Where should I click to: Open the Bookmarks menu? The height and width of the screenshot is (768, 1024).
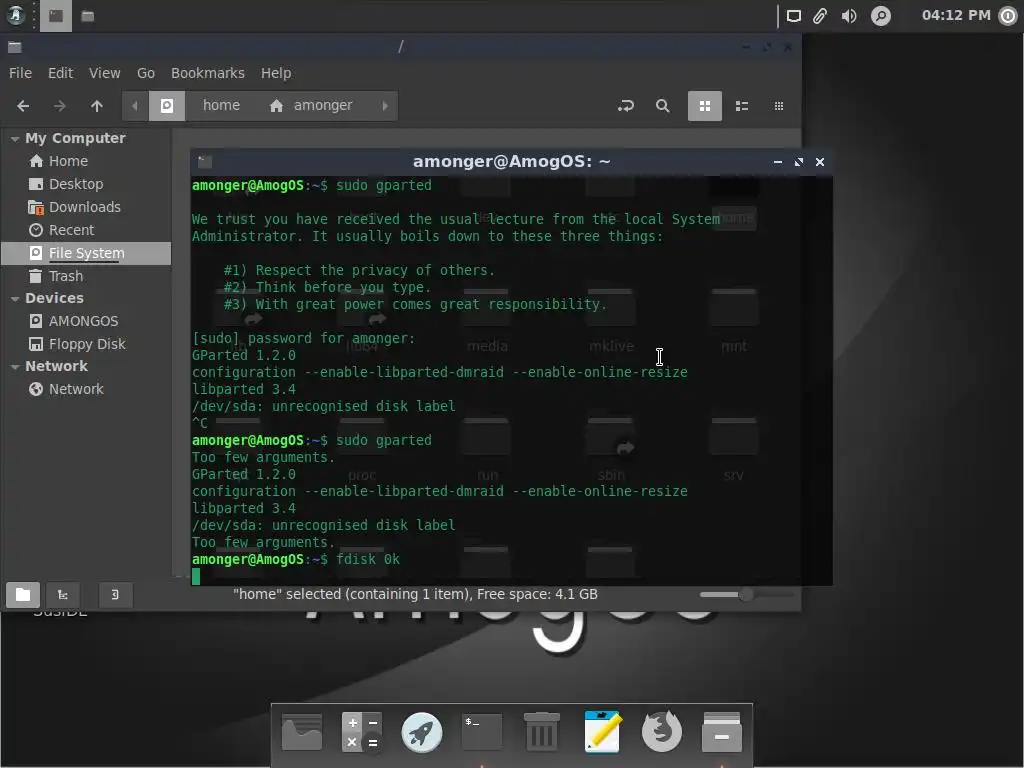[x=208, y=73]
